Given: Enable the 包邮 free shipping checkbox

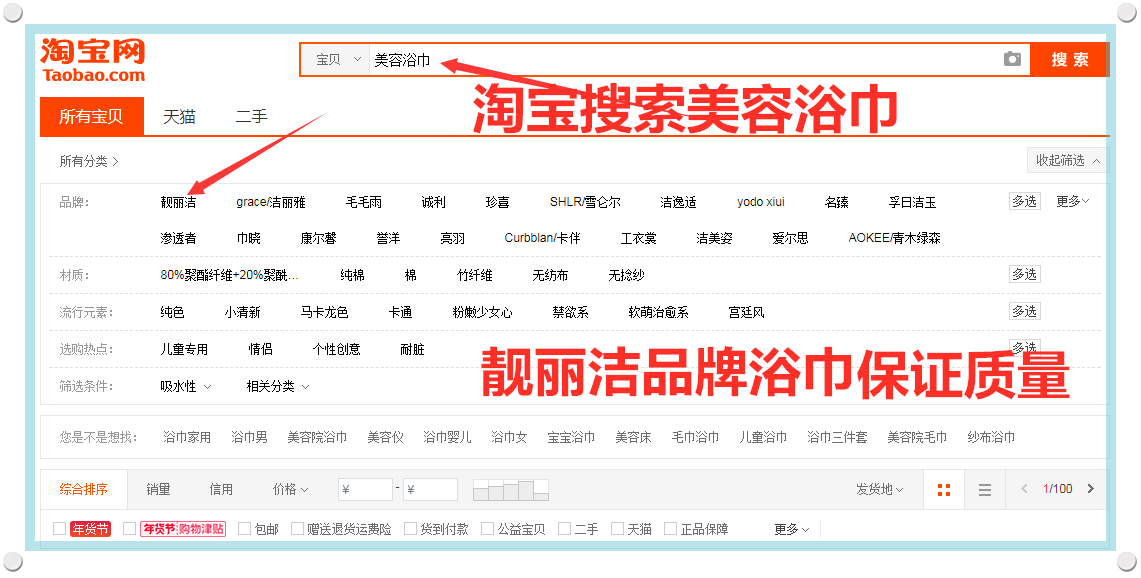Looking at the screenshot, I should click(244, 528).
